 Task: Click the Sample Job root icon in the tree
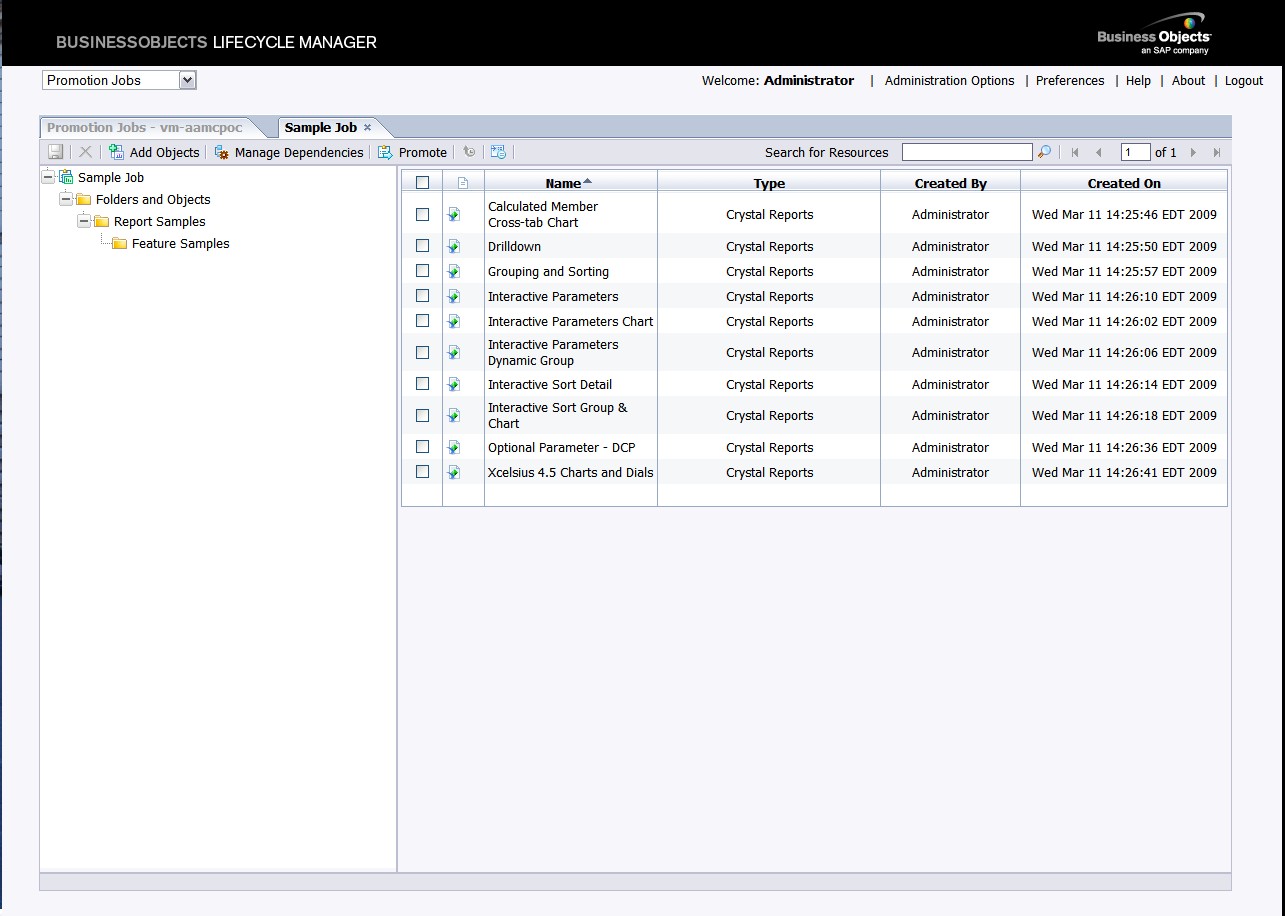point(67,177)
